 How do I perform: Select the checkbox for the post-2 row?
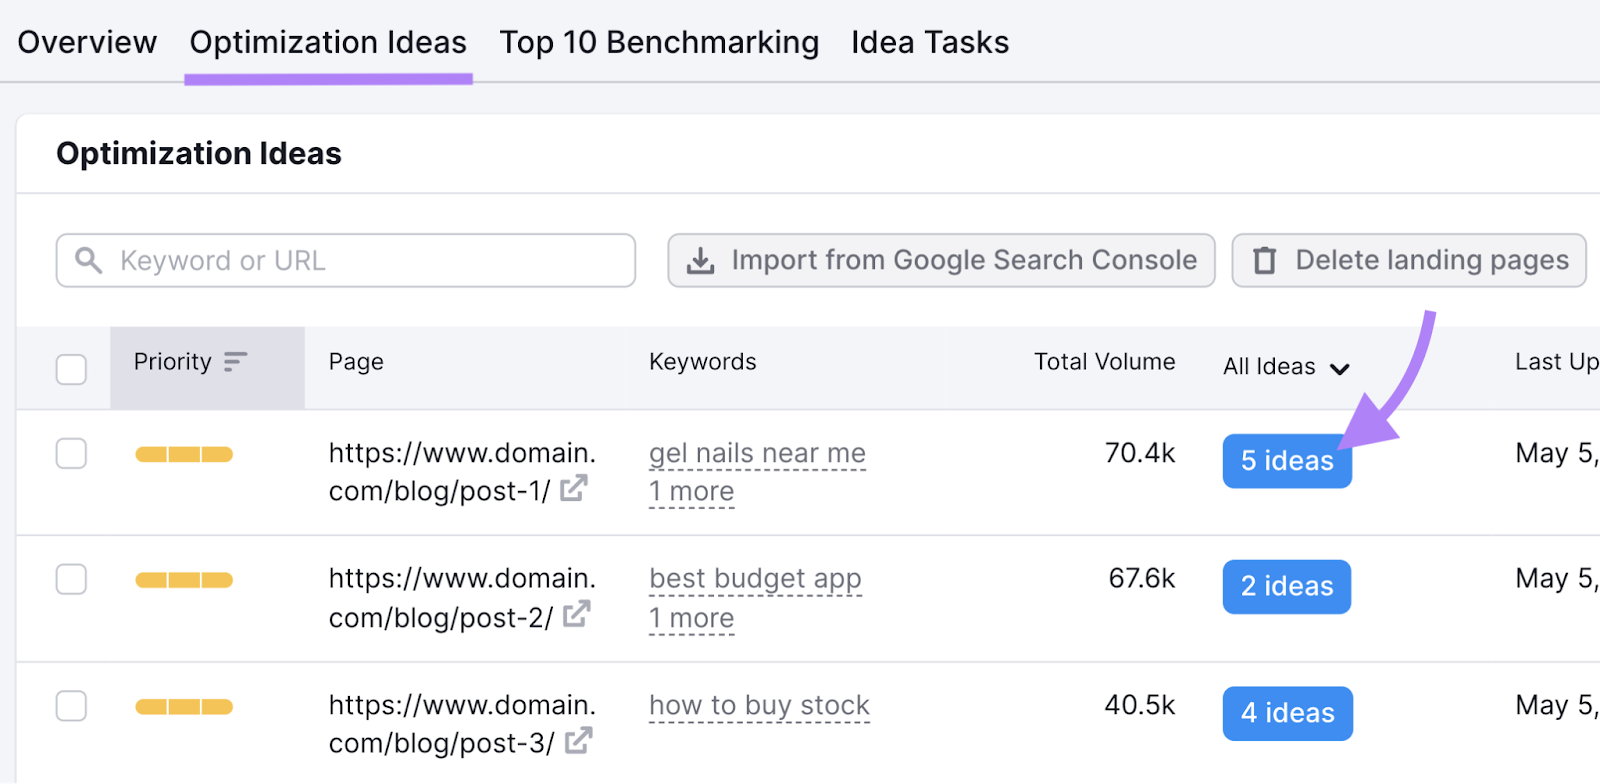tap(71, 579)
